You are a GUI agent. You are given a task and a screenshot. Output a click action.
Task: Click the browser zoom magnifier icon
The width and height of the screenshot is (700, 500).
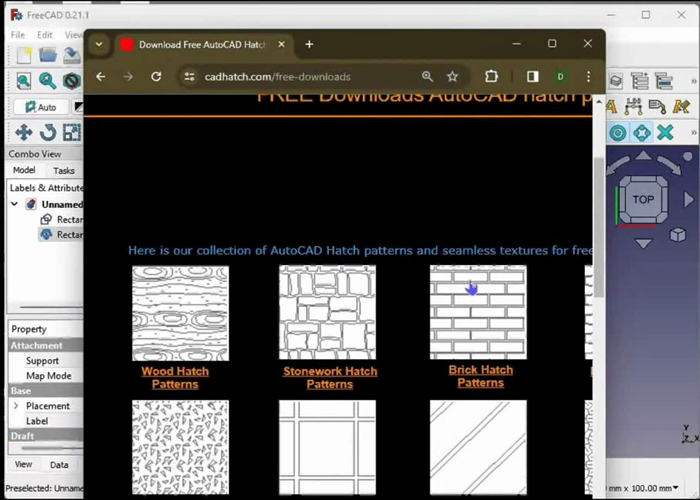coord(427,76)
